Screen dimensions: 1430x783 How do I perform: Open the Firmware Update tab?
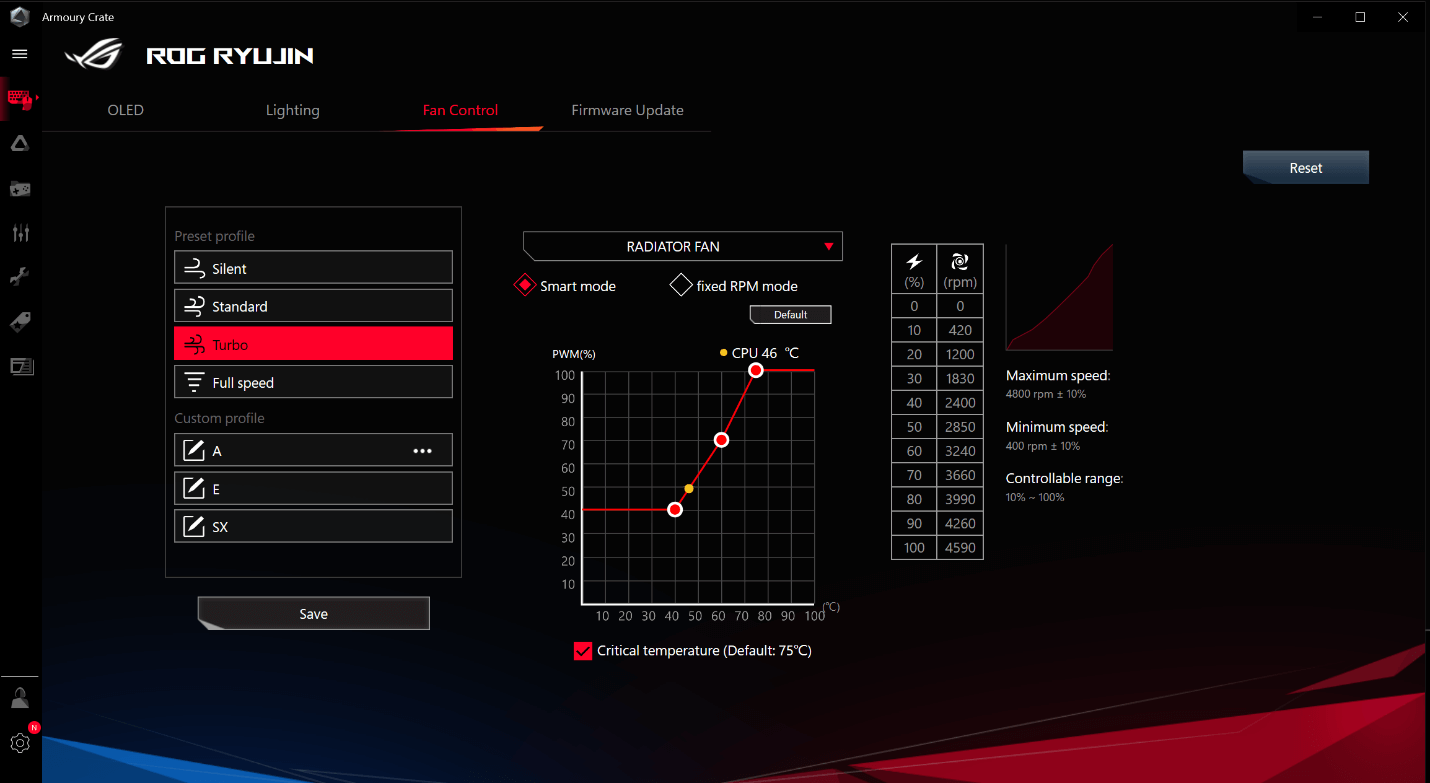[x=628, y=110]
